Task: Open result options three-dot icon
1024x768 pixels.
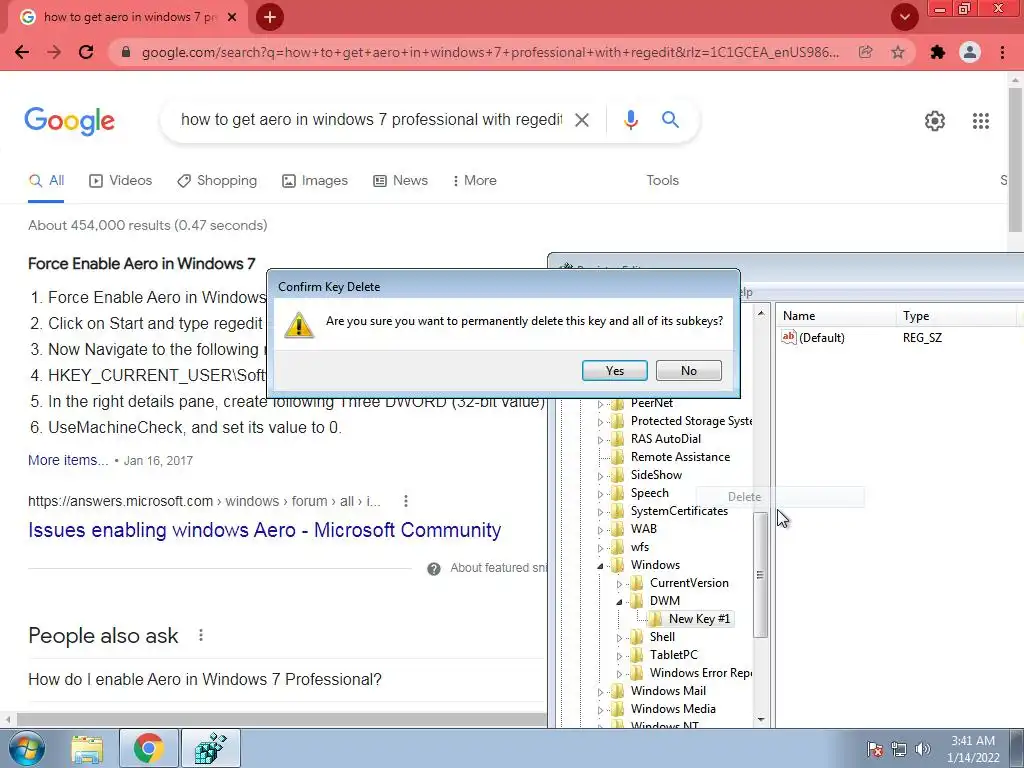Action: point(406,501)
